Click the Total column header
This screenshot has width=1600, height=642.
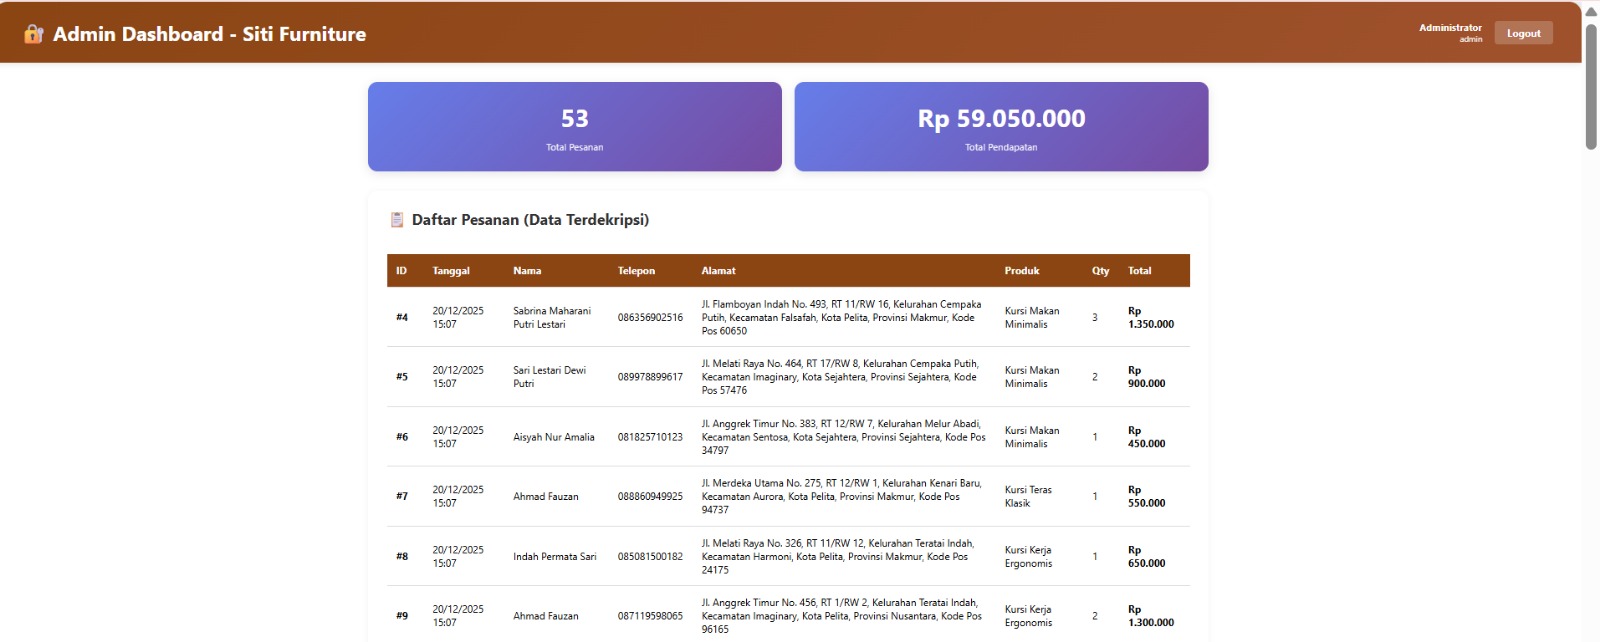(x=1139, y=271)
